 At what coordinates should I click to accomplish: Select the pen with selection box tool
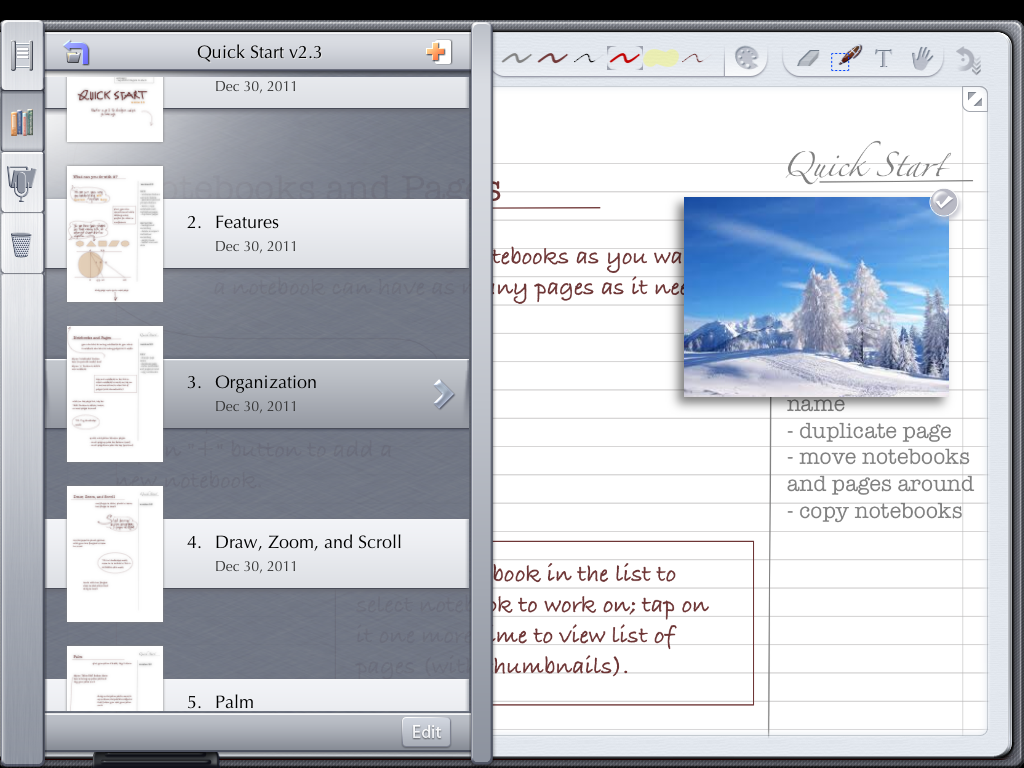point(846,58)
